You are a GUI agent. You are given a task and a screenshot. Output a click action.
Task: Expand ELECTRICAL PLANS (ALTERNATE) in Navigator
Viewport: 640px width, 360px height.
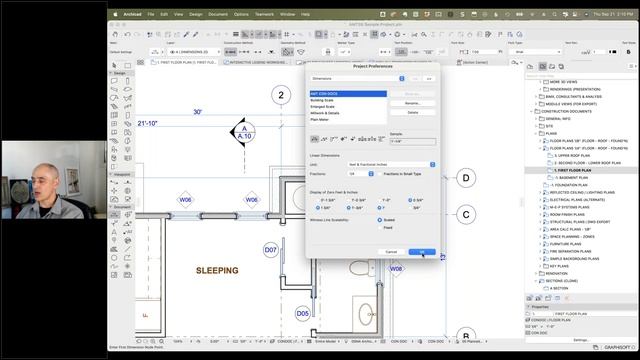[x=540, y=200]
